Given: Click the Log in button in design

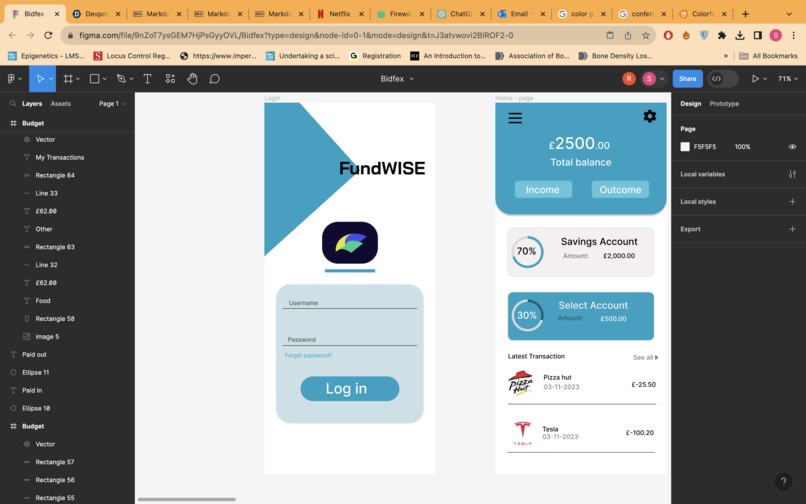Looking at the screenshot, I should click(x=350, y=388).
